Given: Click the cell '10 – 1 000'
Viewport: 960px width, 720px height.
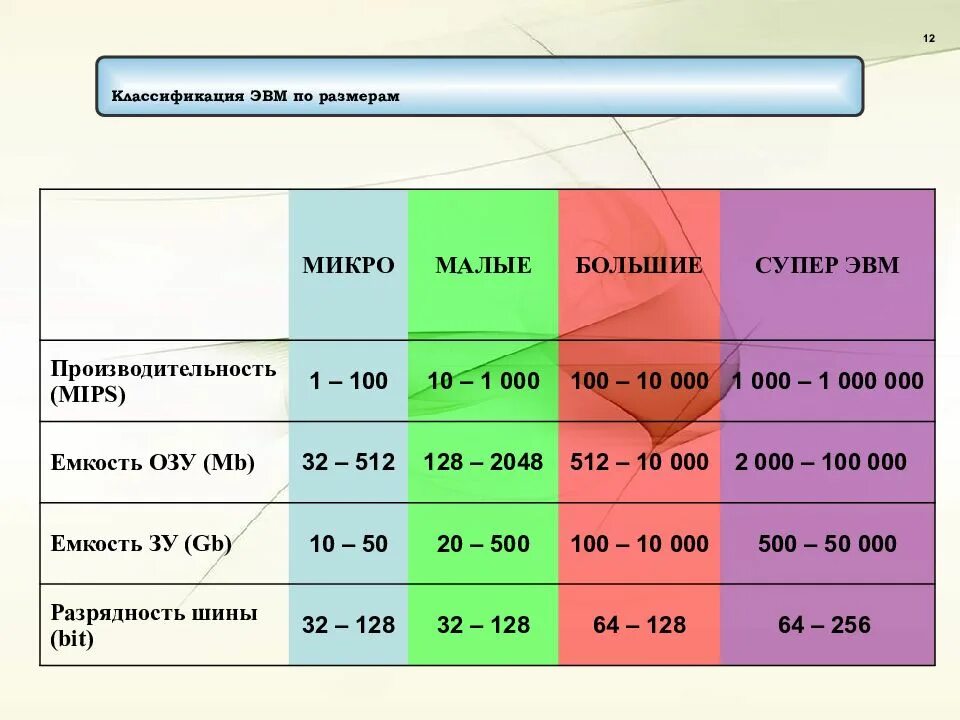Looking at the screenshot, I should point(483,381).
